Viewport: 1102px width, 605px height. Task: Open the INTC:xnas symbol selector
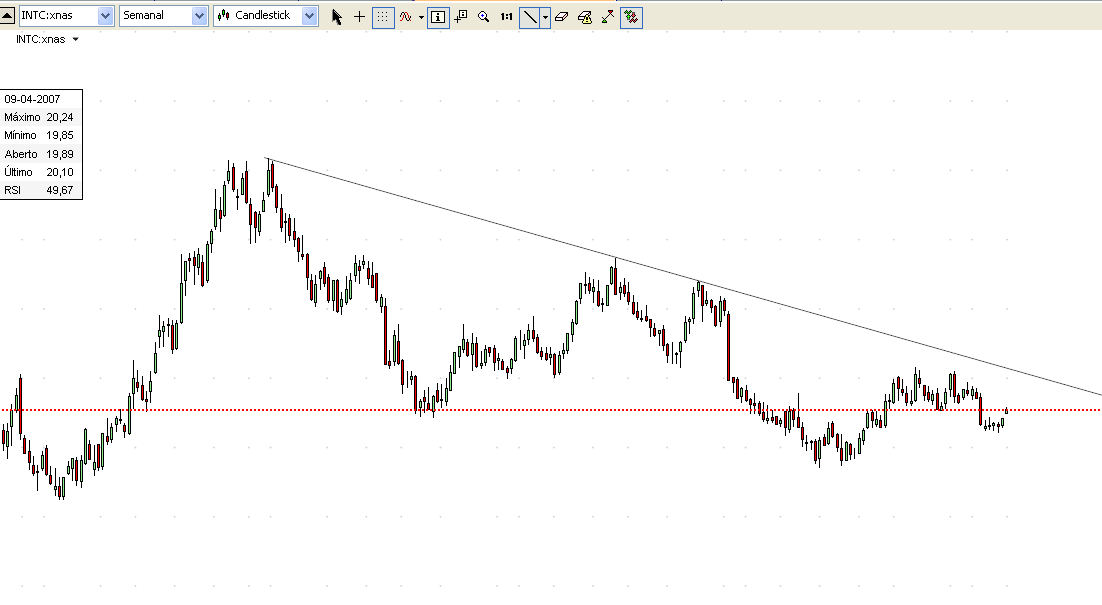tap(105, 15)
